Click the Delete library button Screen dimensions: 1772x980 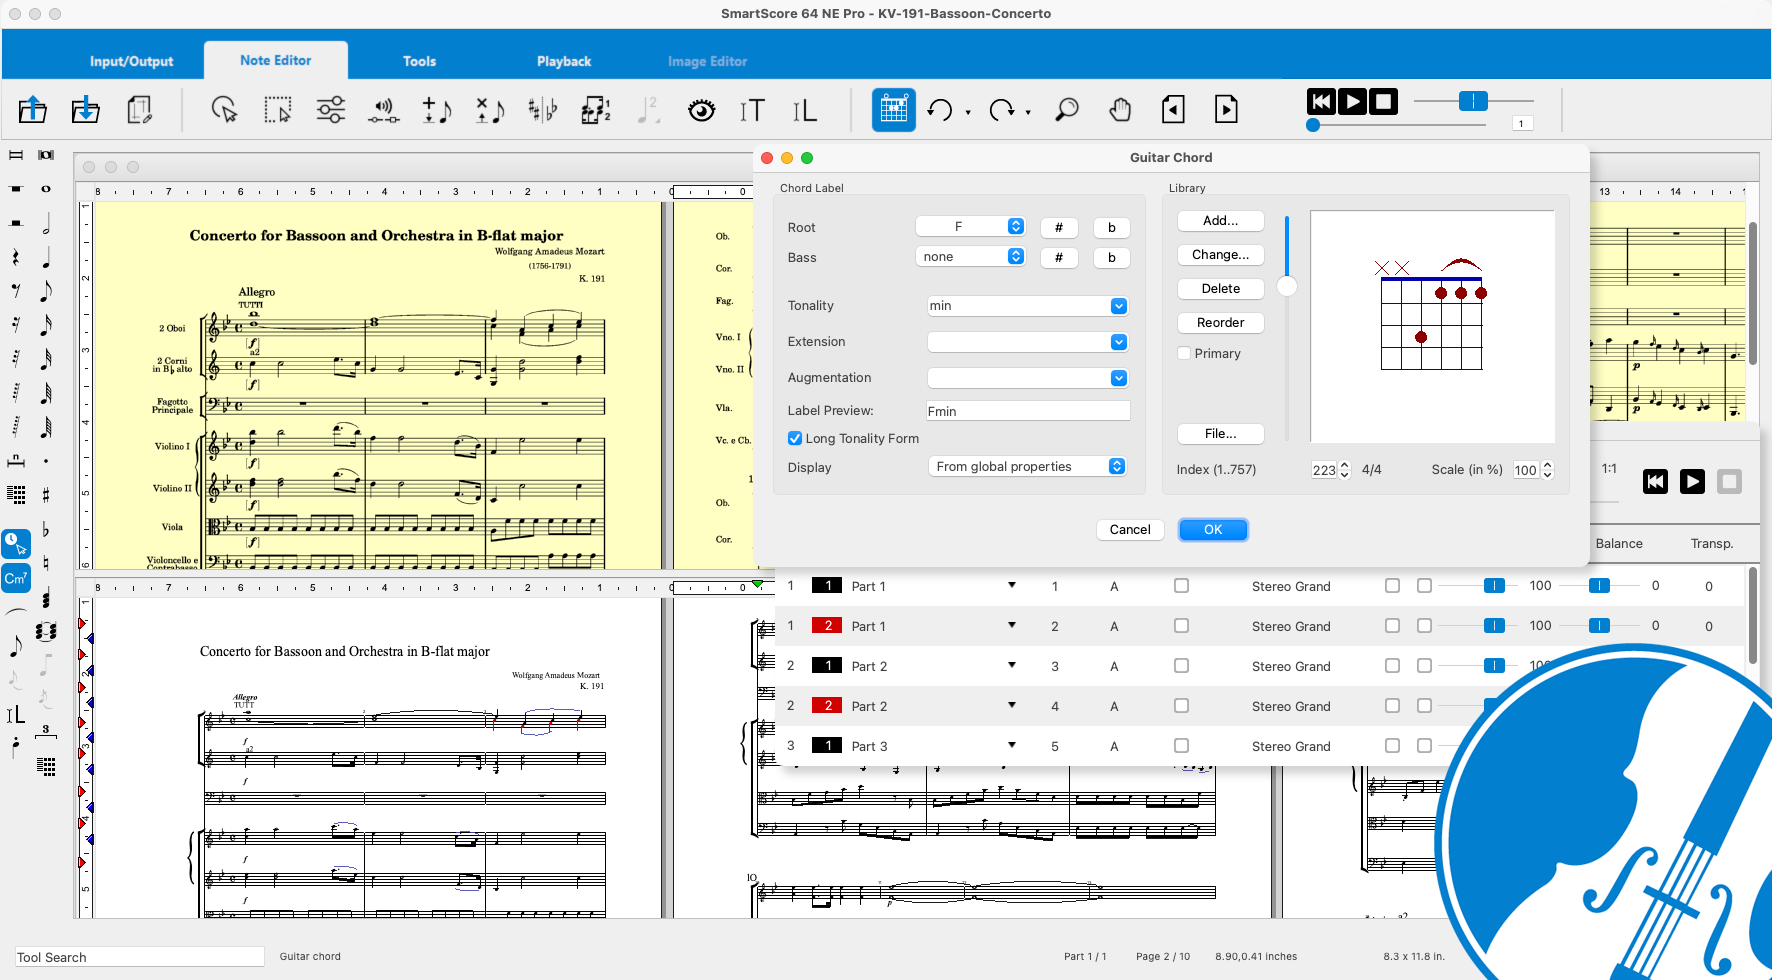[1220, 289]
